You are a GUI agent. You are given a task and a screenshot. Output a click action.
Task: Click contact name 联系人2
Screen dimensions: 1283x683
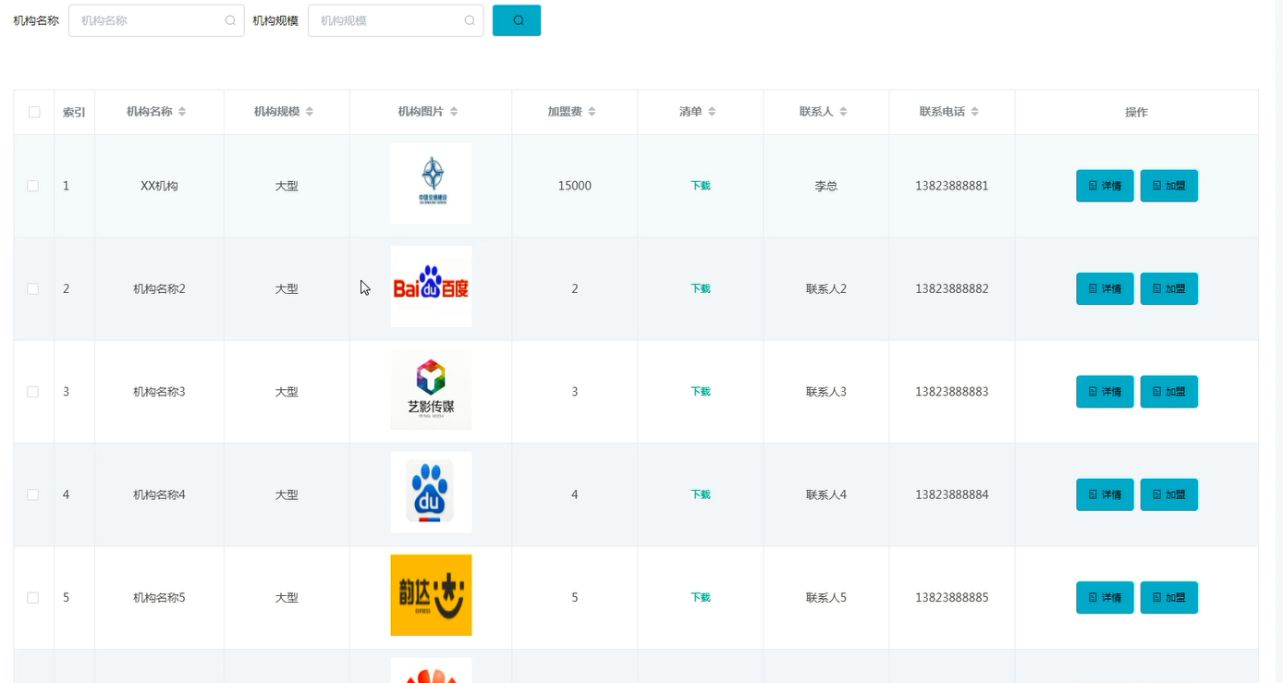pos(826,289)
